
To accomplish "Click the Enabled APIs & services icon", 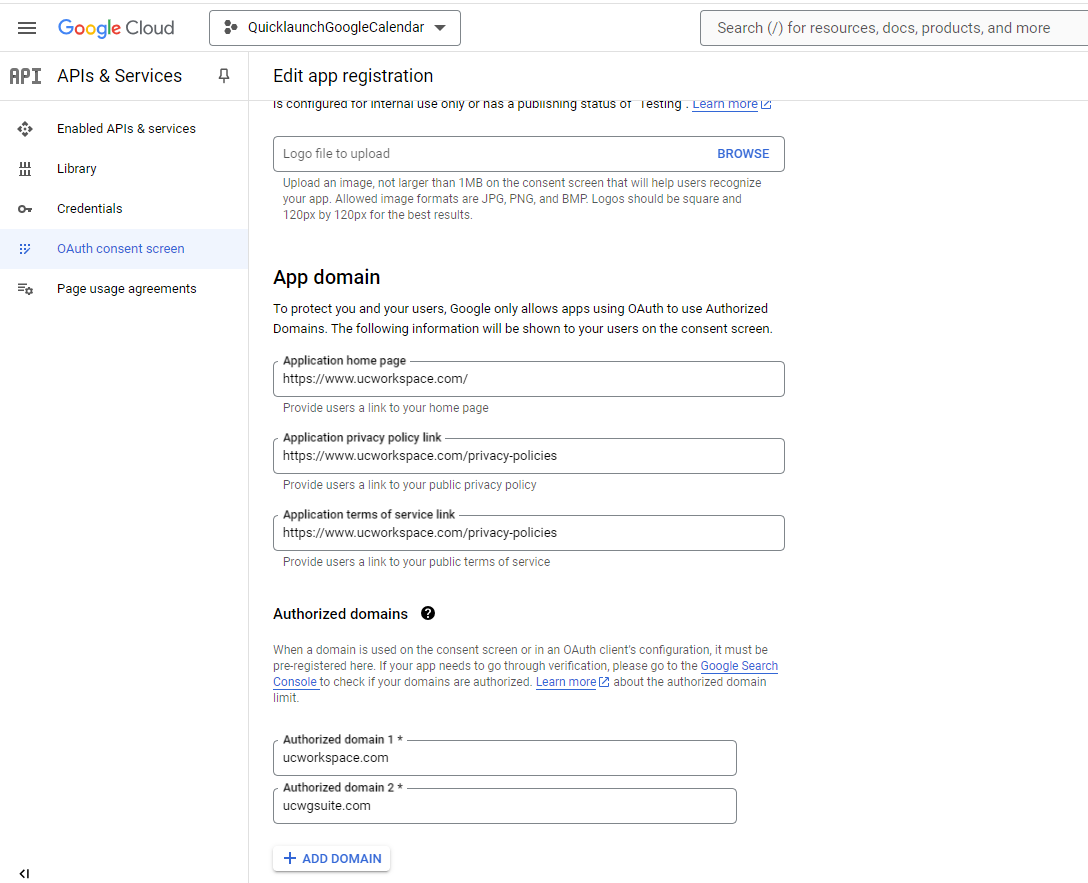I will [25, 128].
